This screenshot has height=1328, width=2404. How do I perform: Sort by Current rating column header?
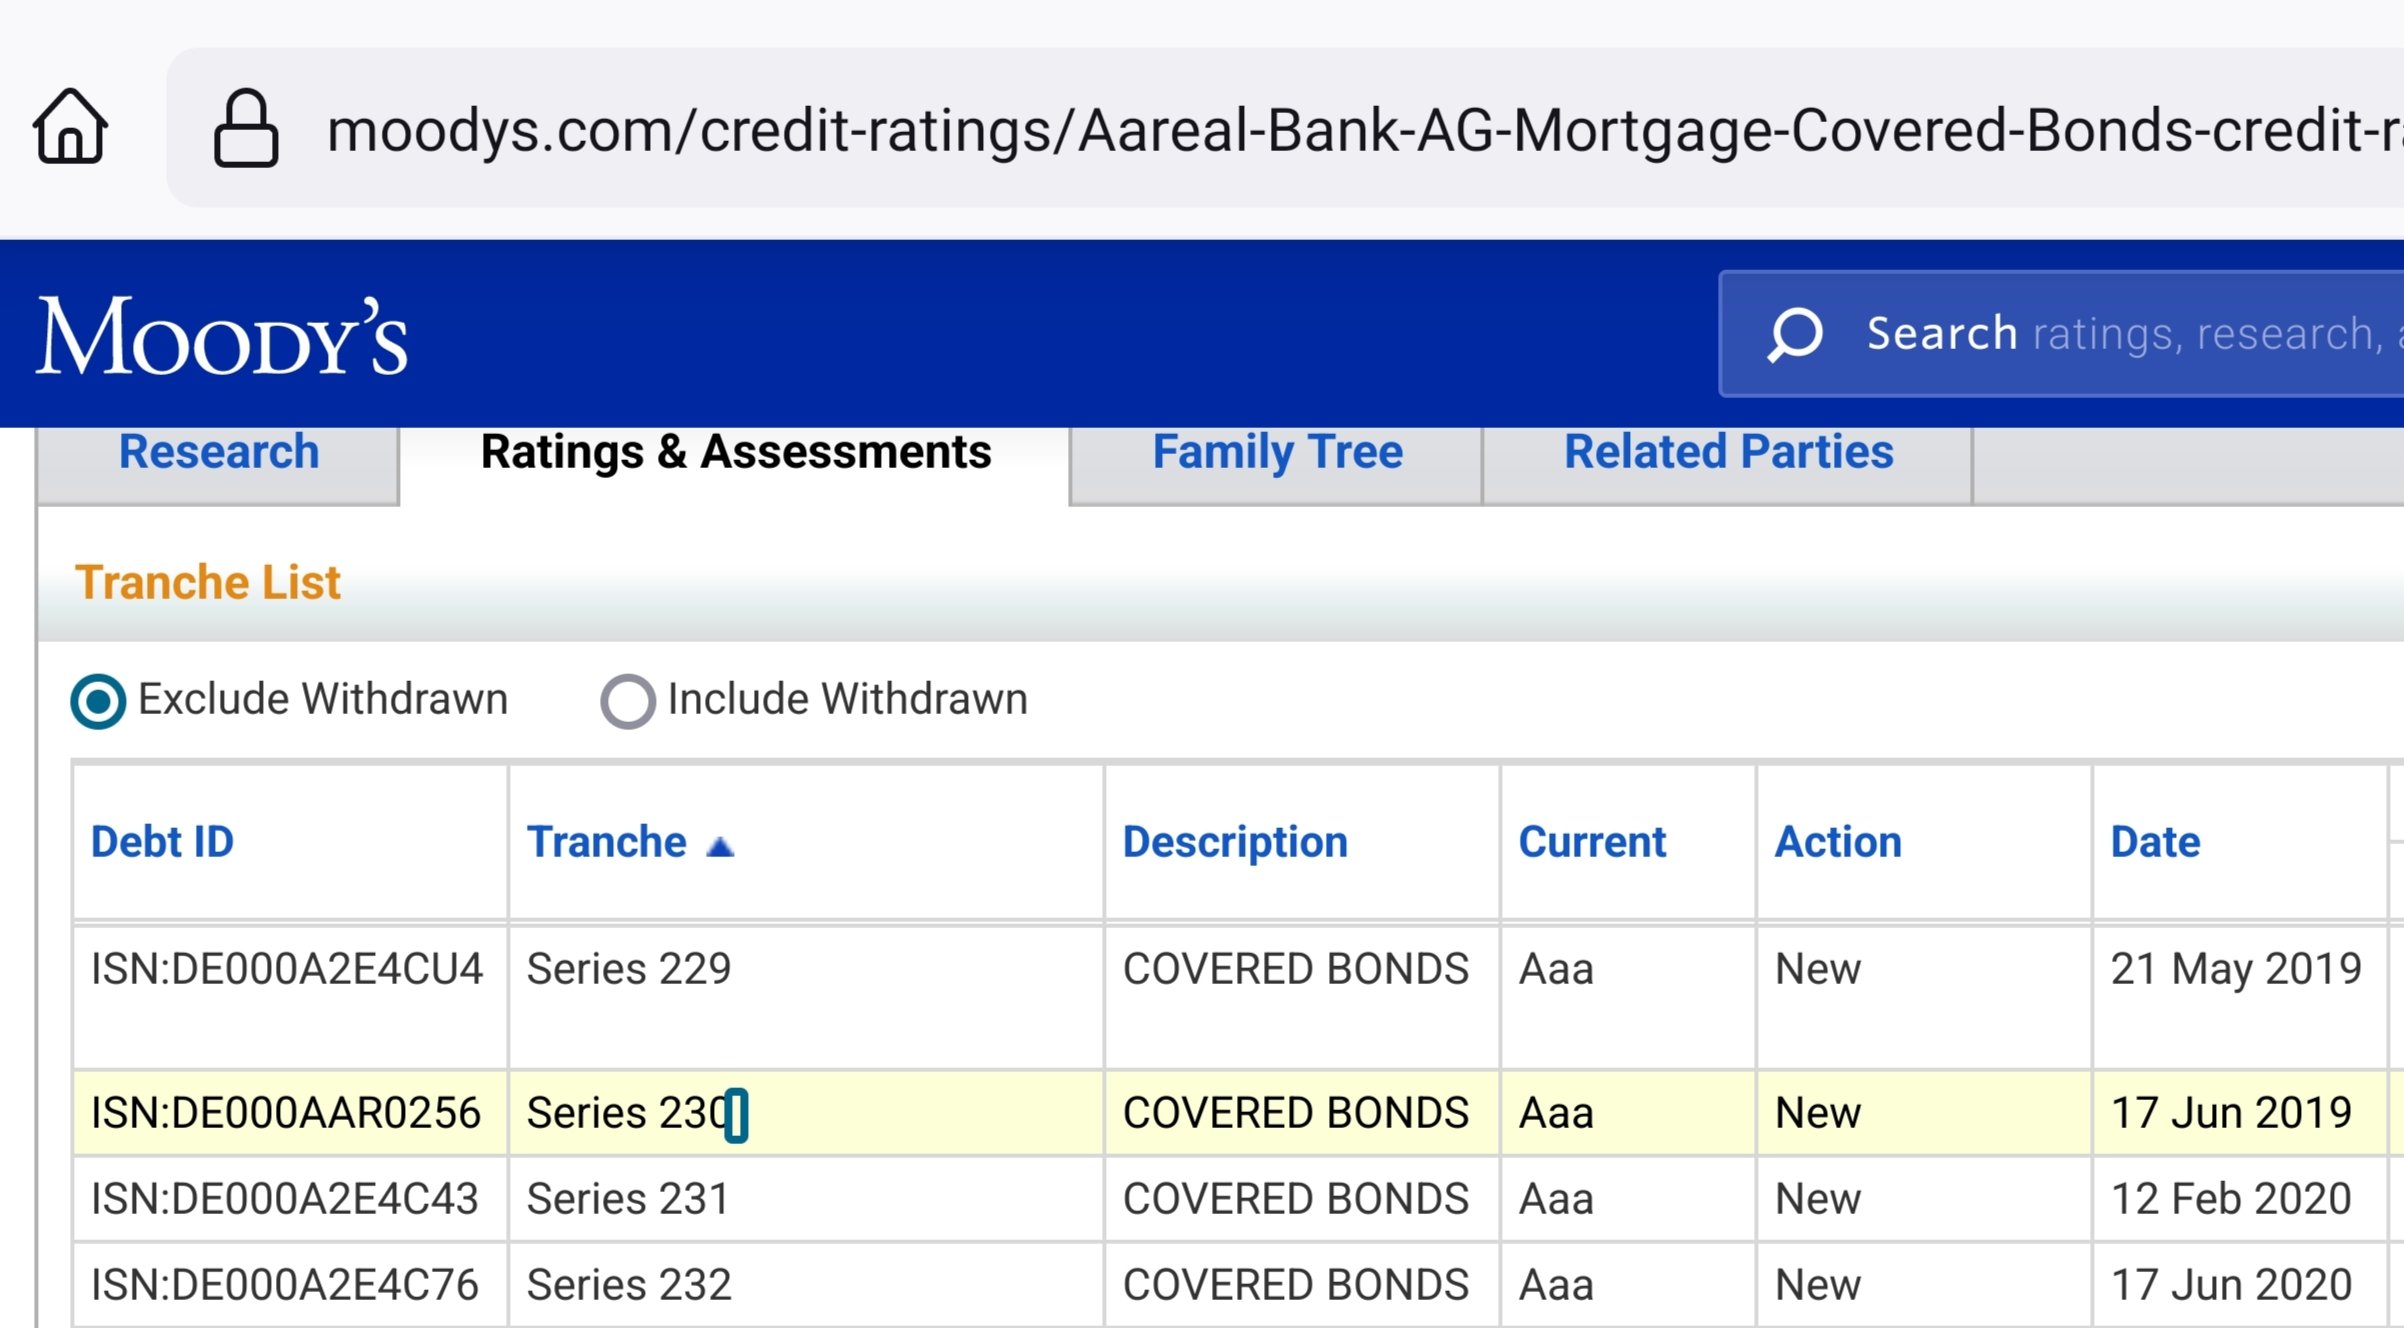click(1592, 842)
